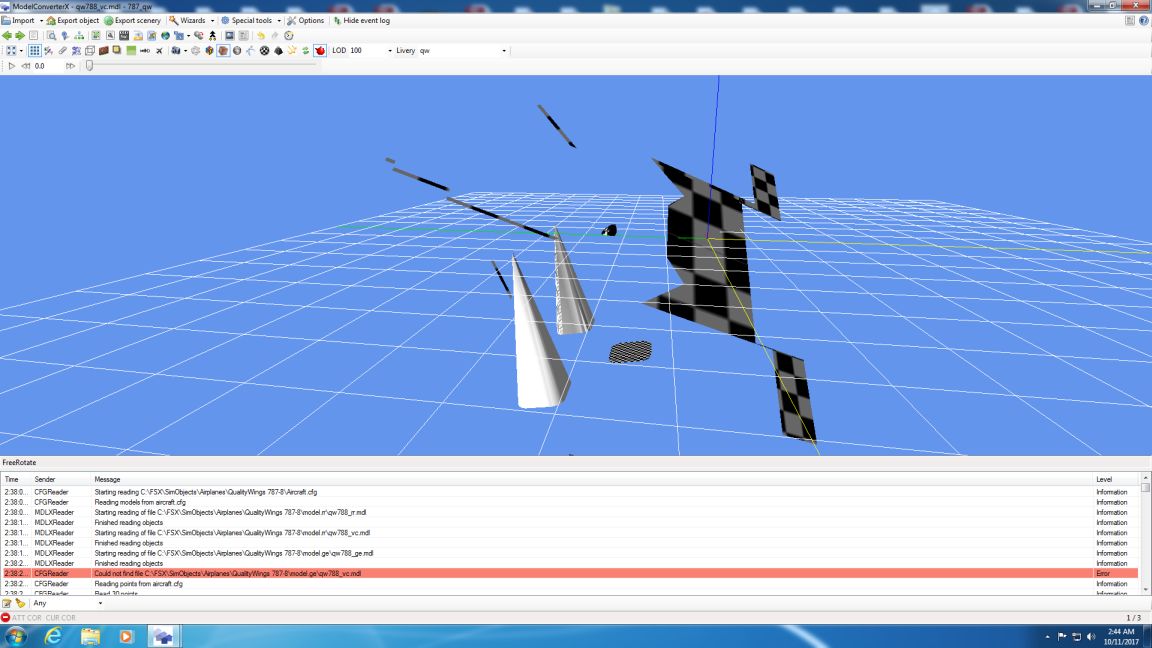Click the red icon just left of the LOD box
The width and height of the screenshot is (1152, 648).
pos(318,50)
